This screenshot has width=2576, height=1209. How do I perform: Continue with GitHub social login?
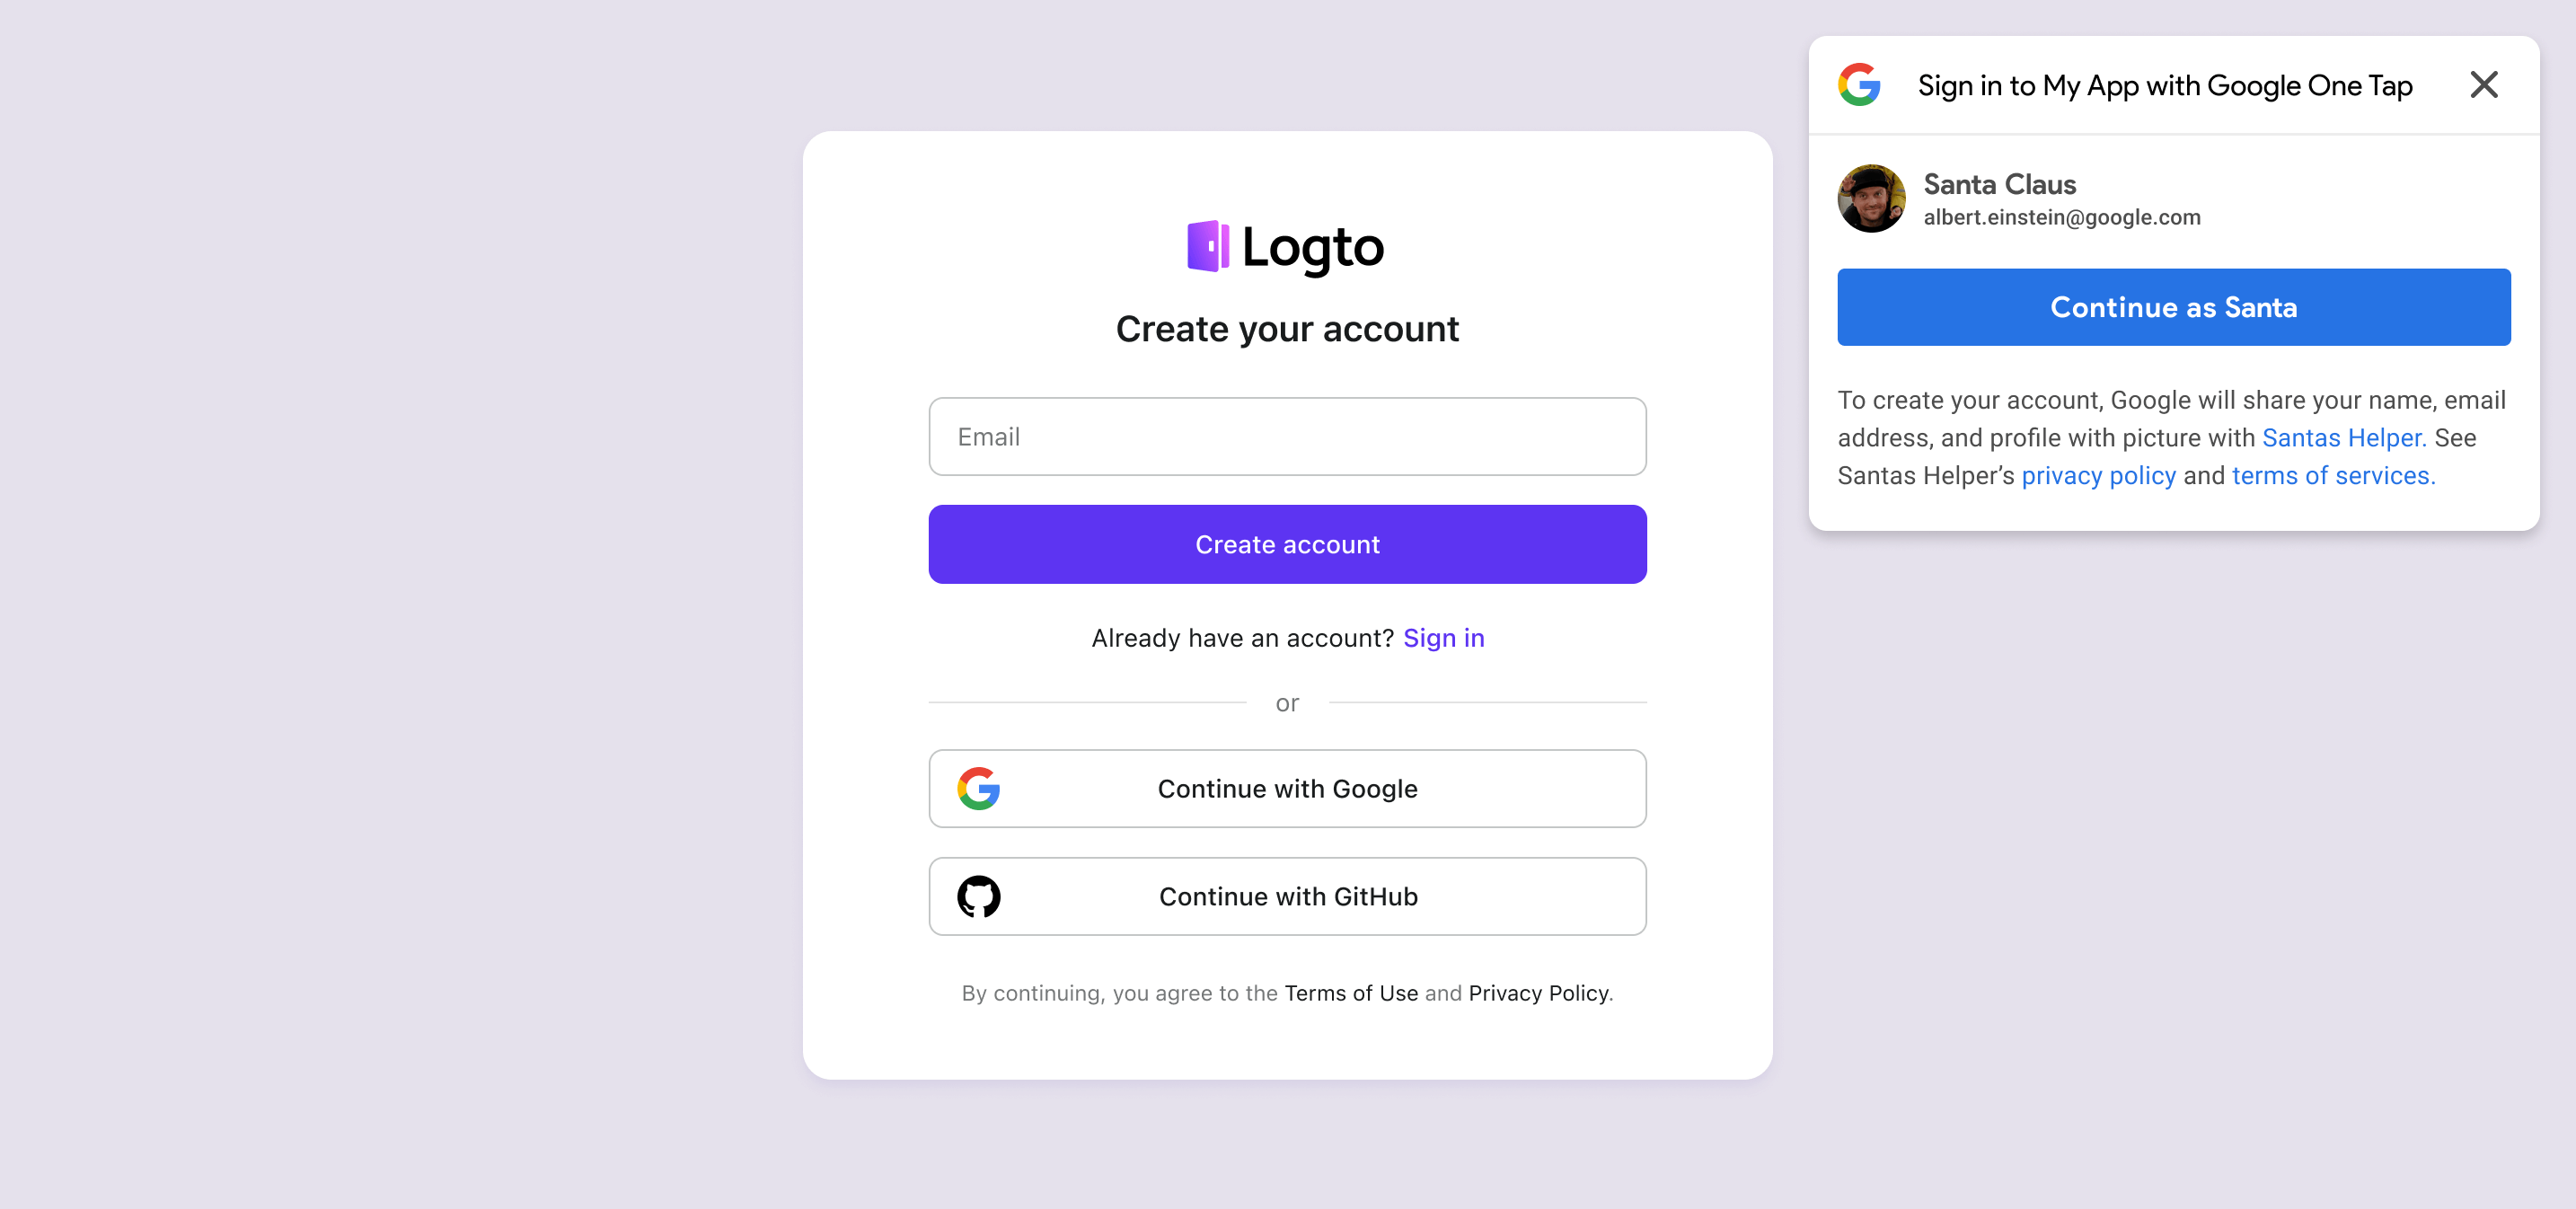1286,896
